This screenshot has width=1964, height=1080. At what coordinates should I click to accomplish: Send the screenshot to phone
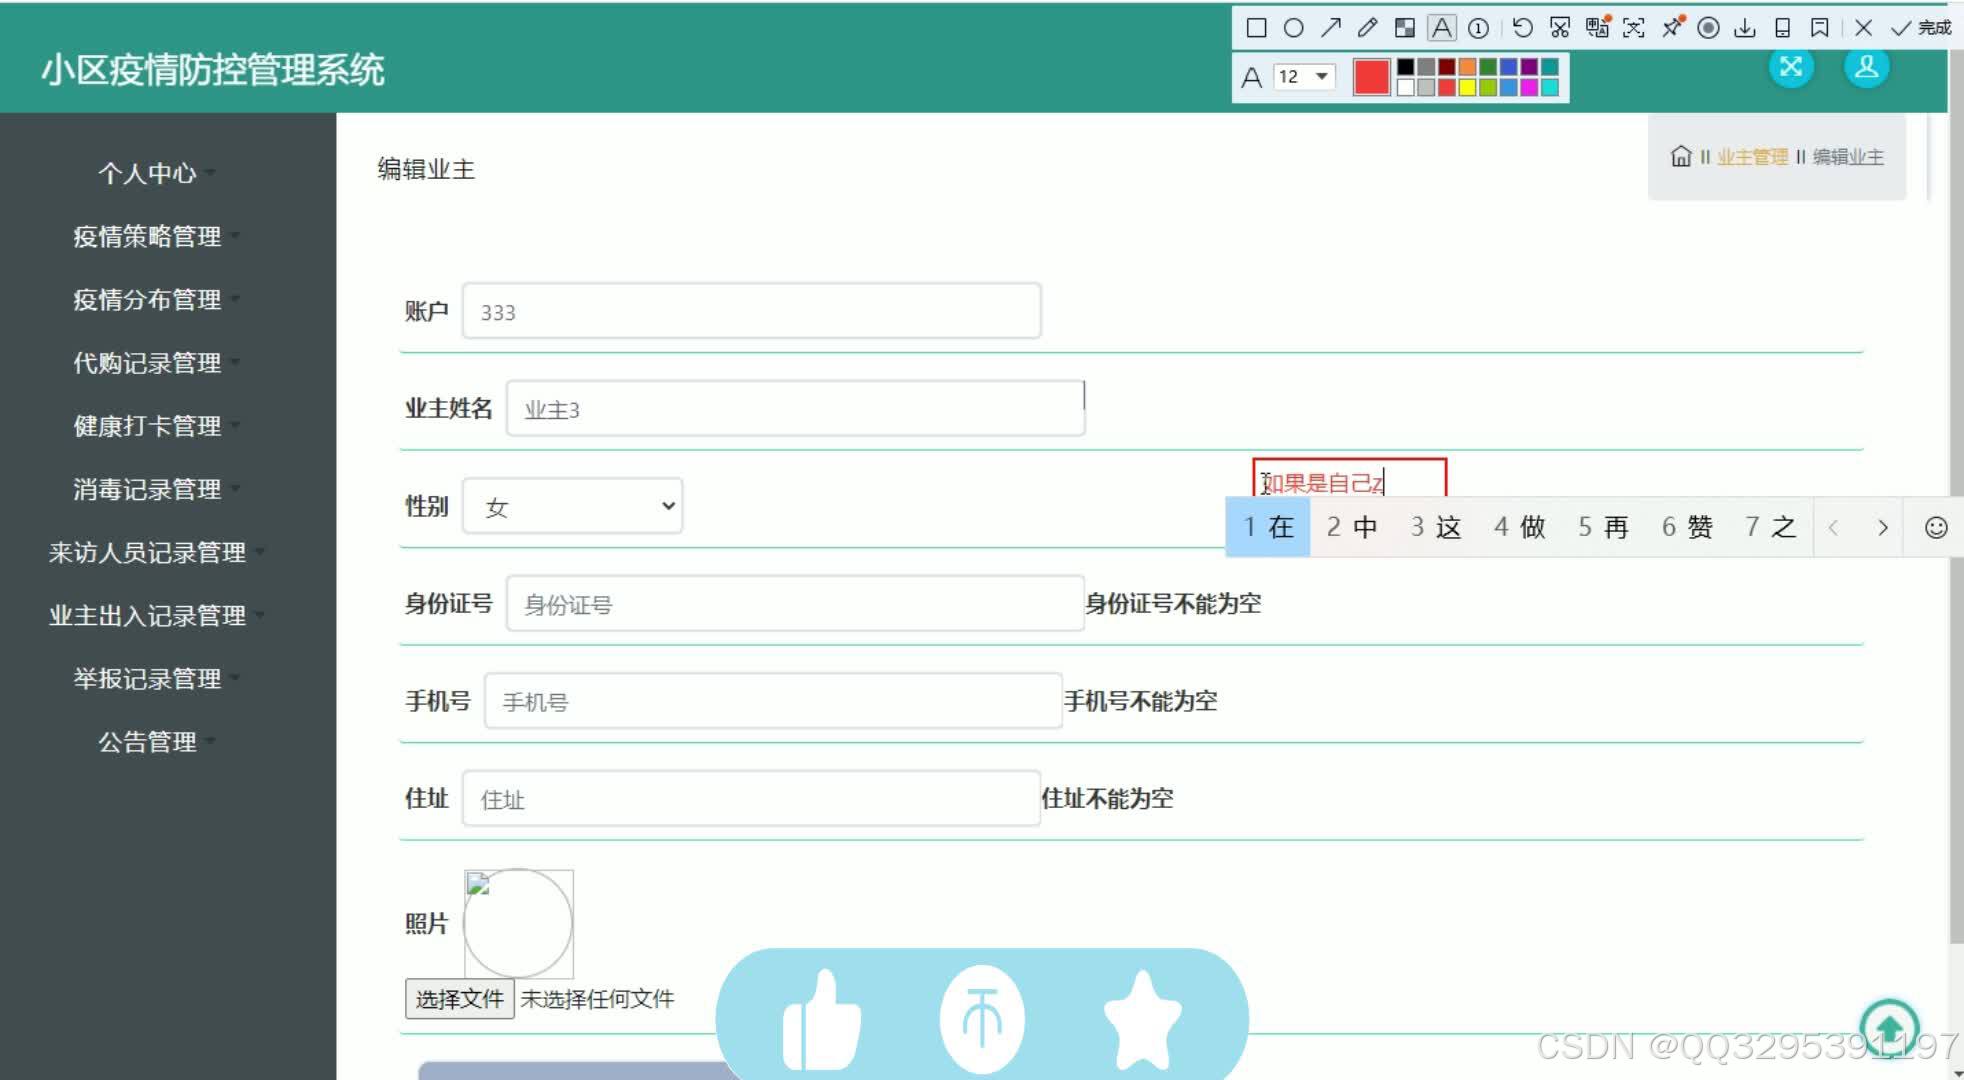coord(1782,28)
